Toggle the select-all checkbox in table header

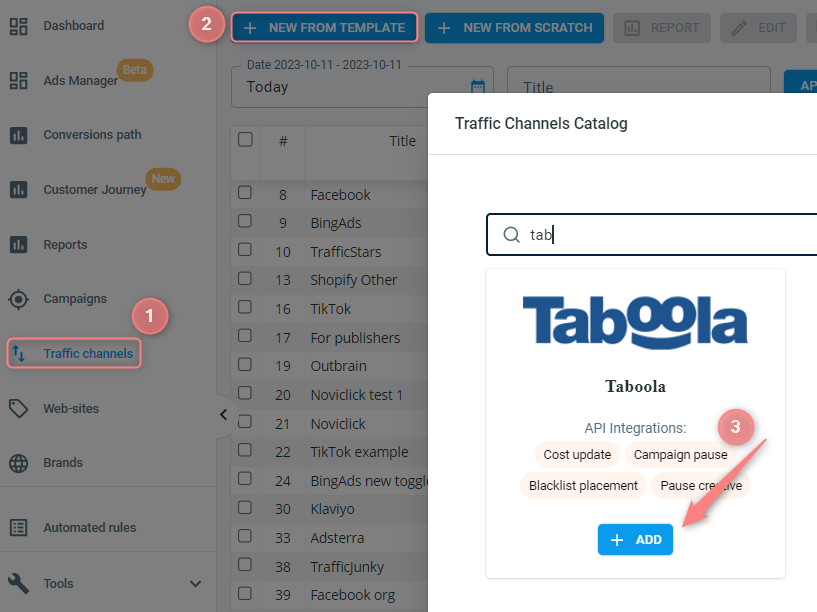point(245,140)
